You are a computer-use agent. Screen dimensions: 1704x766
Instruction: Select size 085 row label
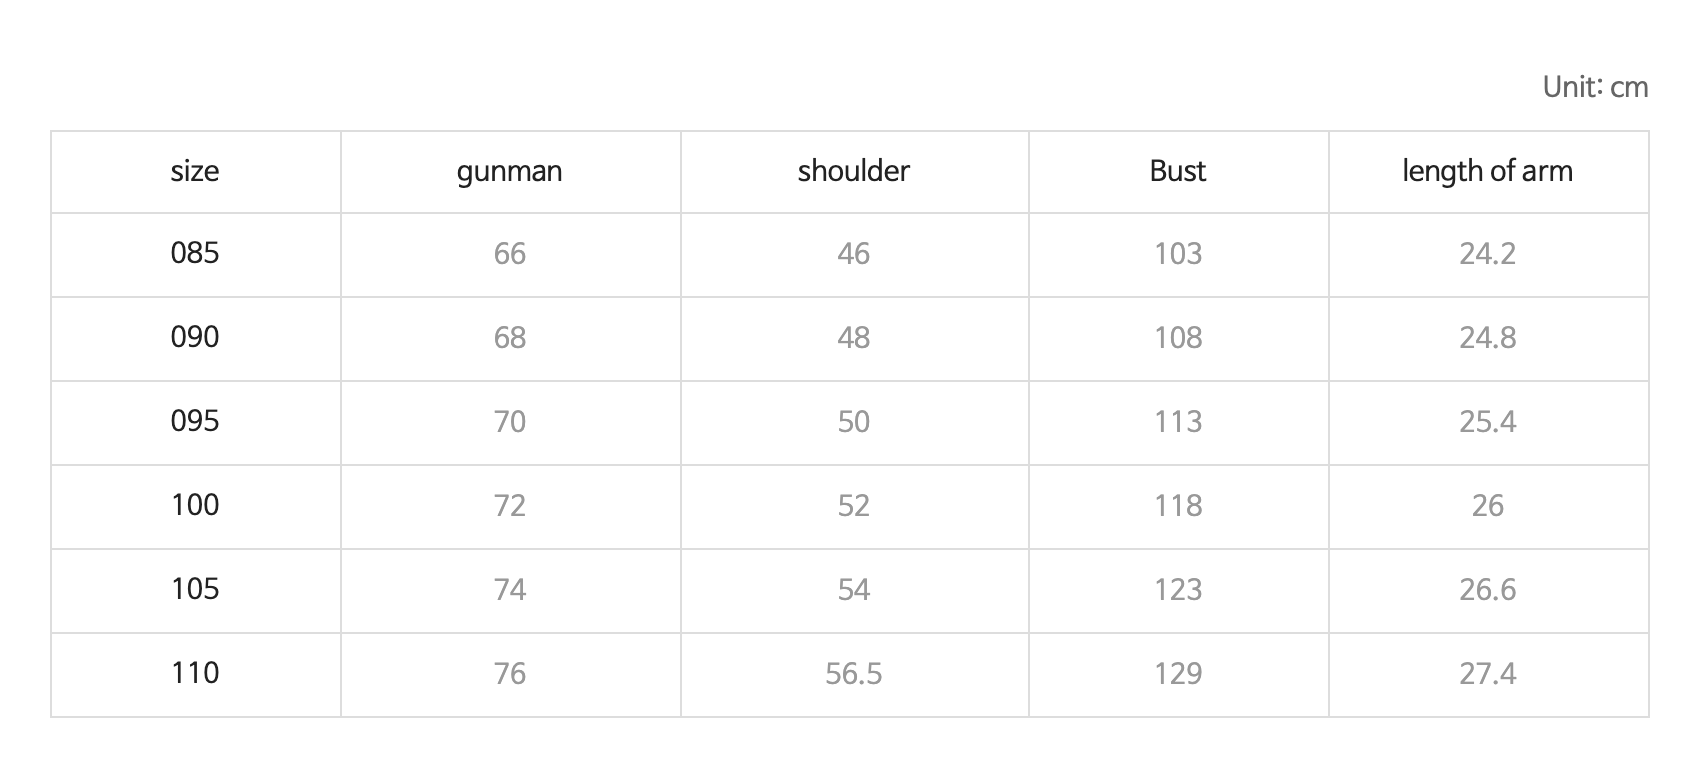tap(195, 253)
